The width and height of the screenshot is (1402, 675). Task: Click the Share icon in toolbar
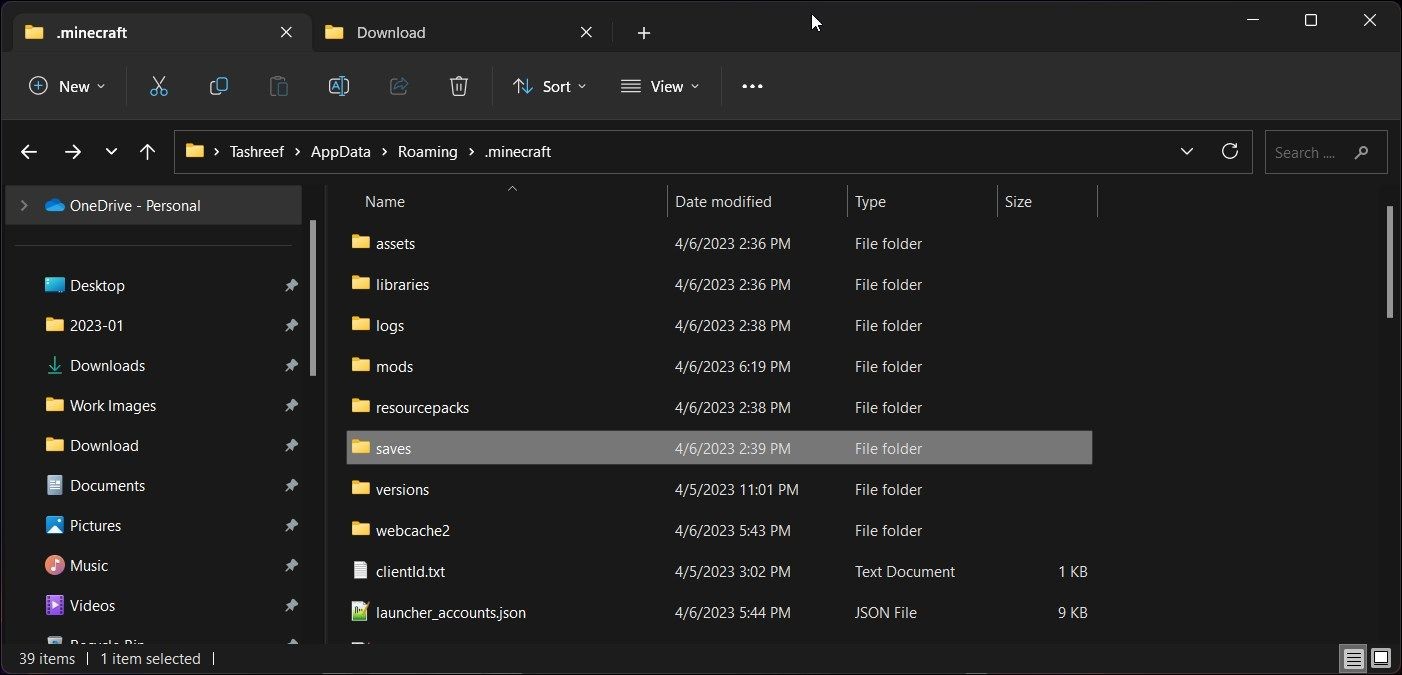399,87
